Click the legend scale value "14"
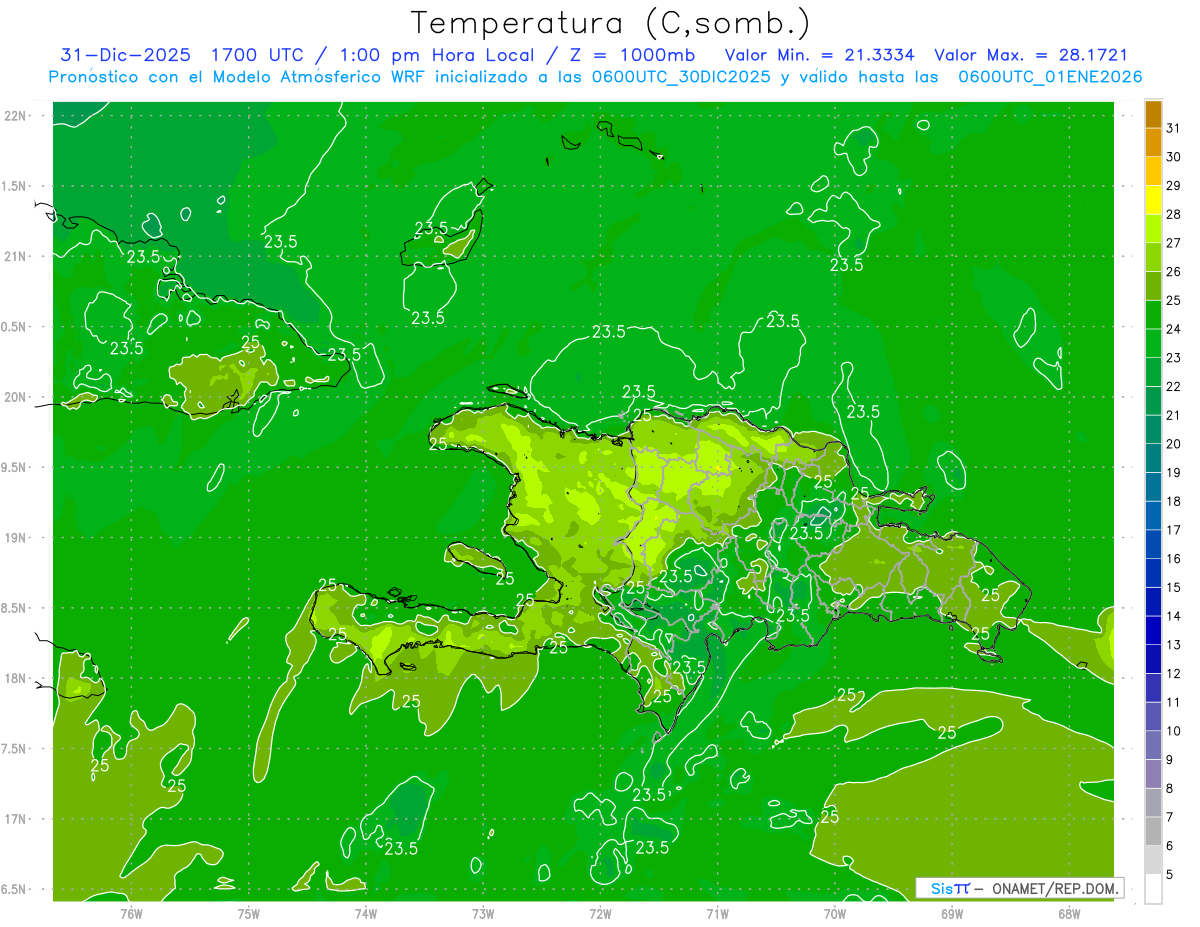The image size is (1200, 927). tap(1174, 616)
